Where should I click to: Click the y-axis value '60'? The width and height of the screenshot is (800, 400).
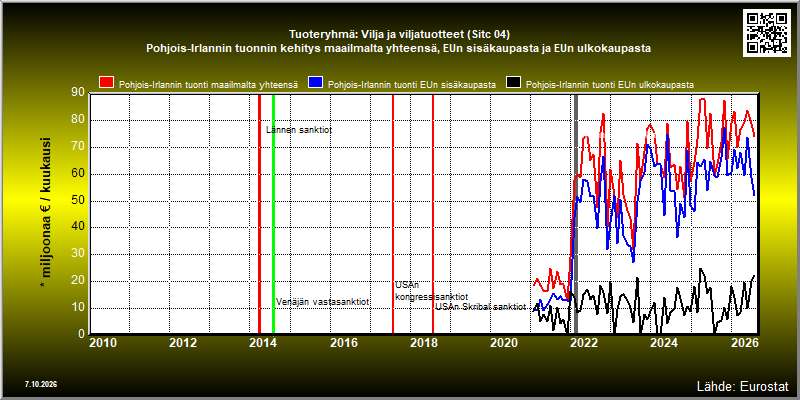(78, 173)
